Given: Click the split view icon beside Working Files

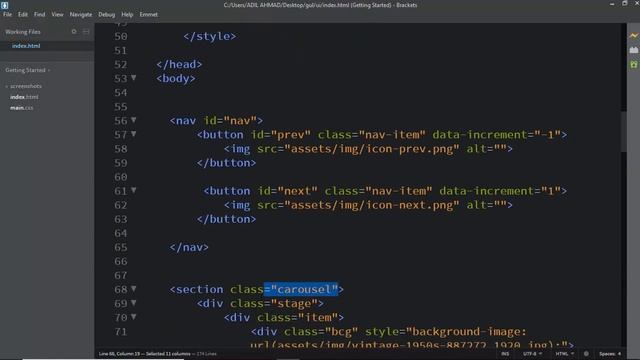Looking at the screenshot, I should 86,31.
